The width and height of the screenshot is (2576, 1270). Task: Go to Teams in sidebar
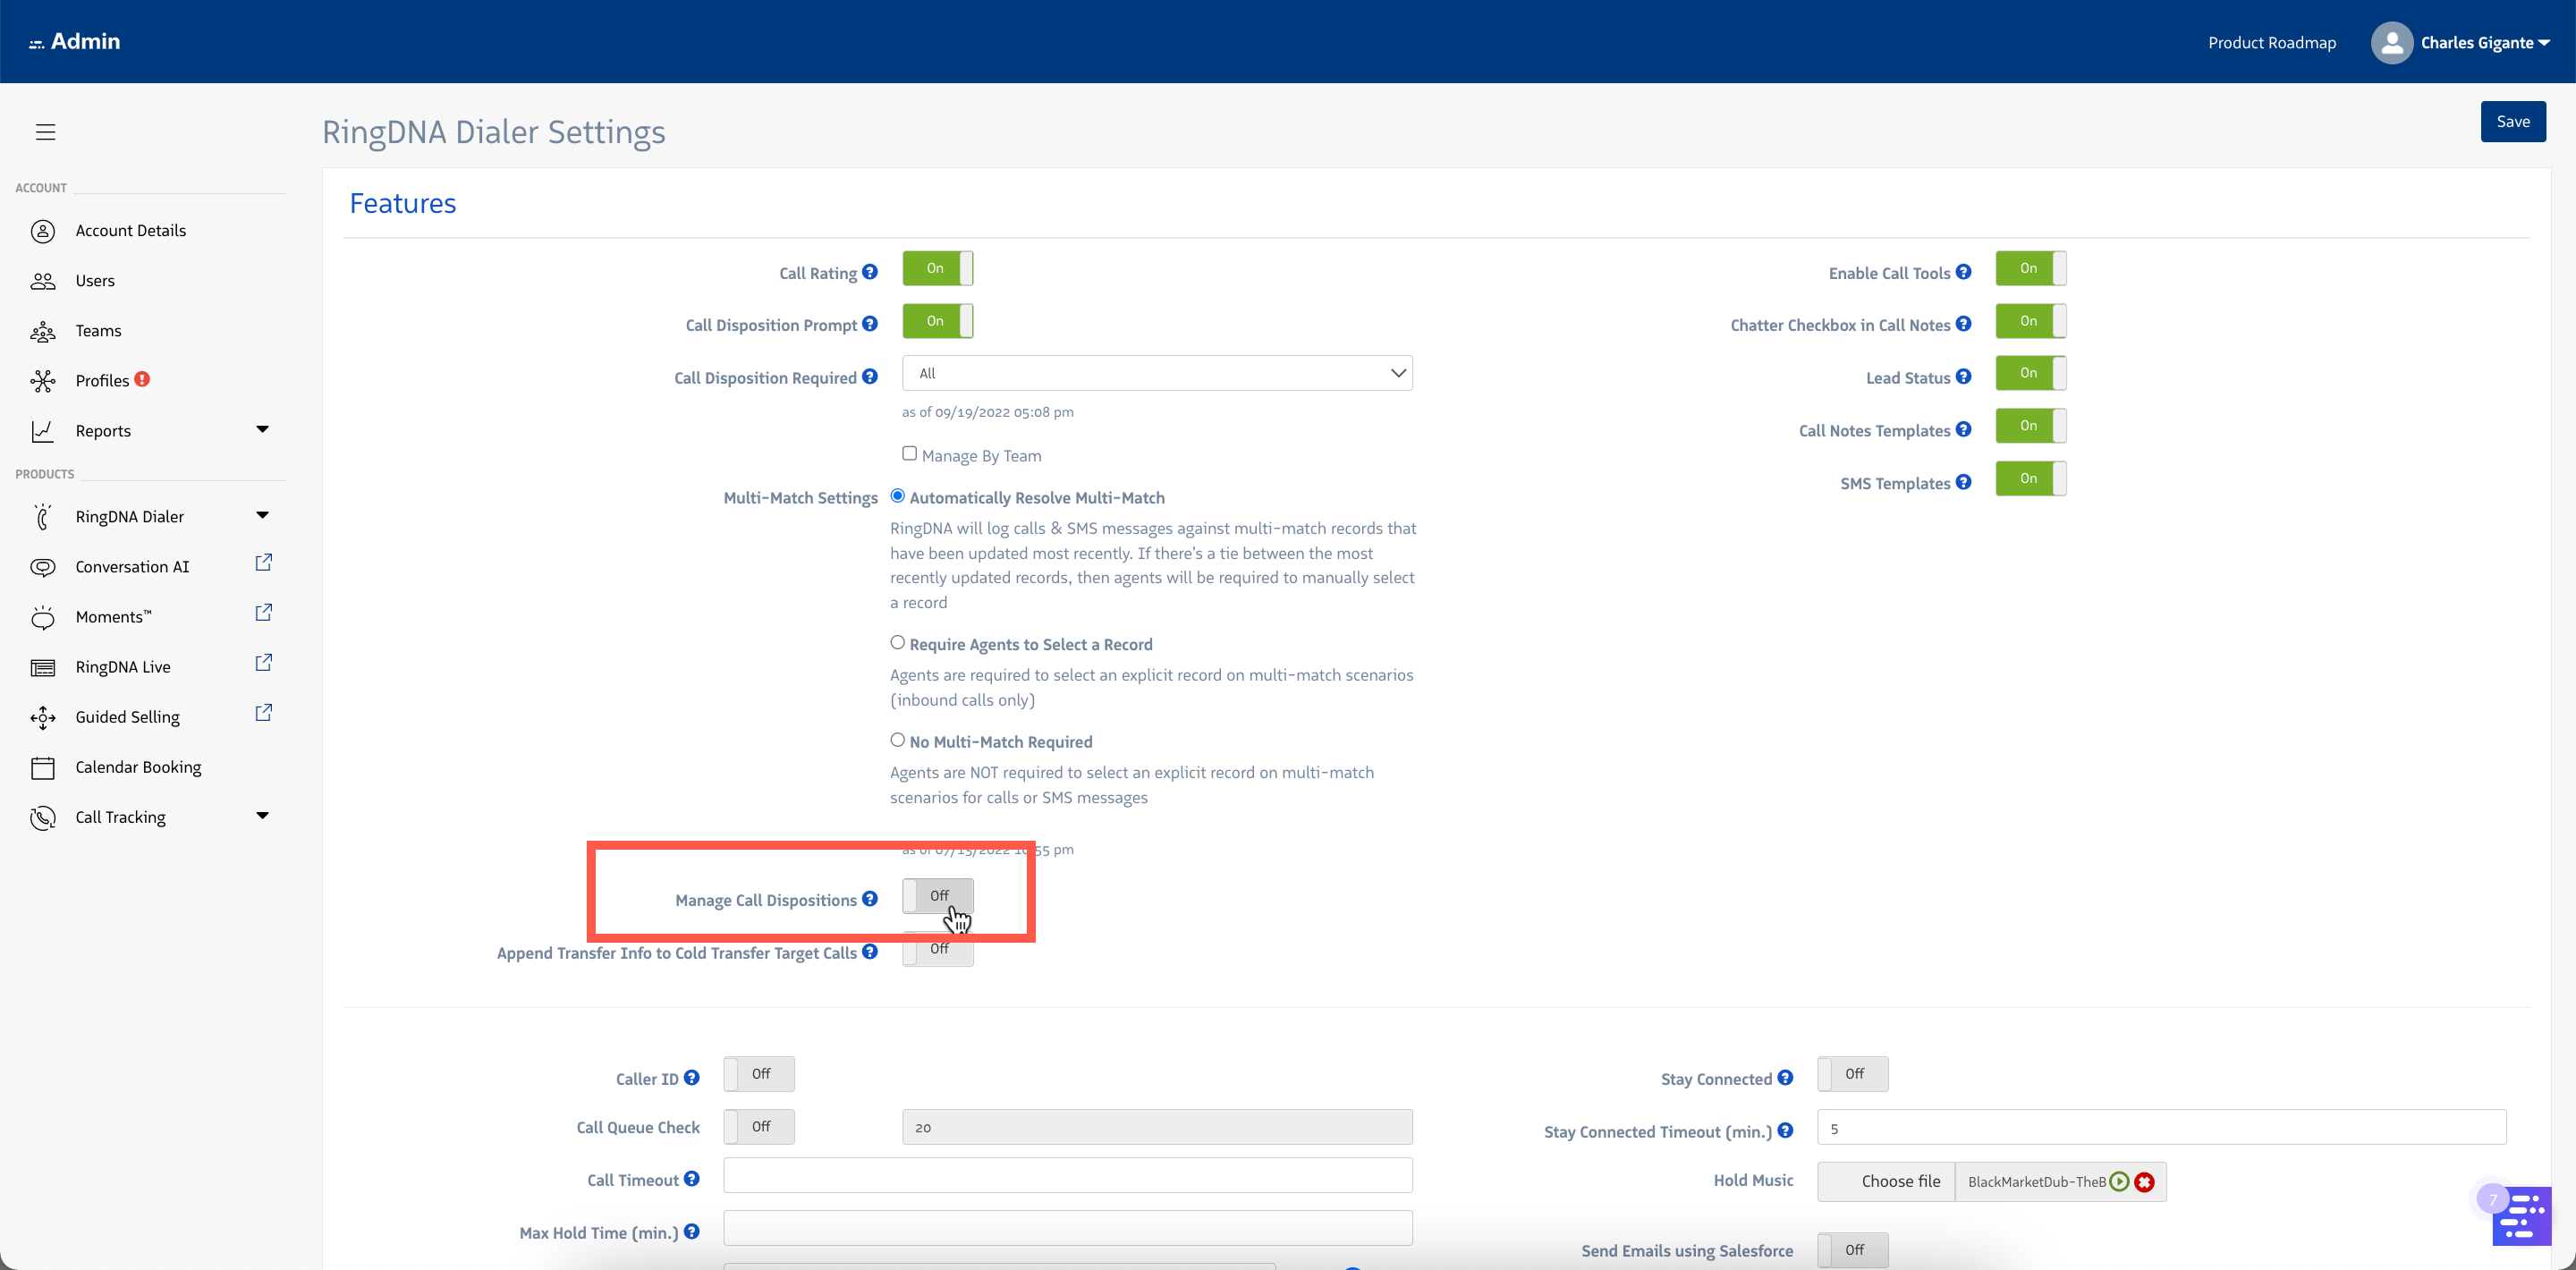tap(98, 331)
